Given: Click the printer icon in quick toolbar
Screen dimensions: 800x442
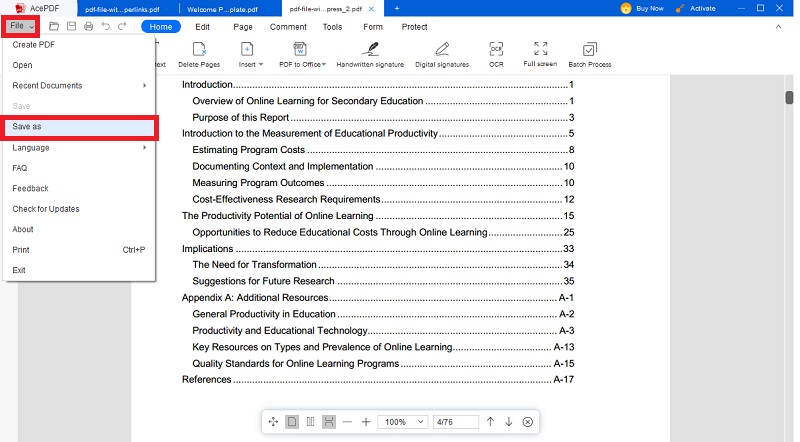Looking at the screenshot, I should click(88, 26).
